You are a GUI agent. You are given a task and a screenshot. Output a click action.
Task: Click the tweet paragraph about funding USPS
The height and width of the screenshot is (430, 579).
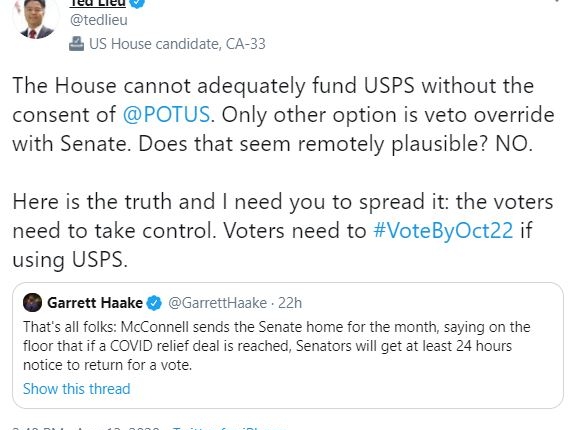click(x=283, y=115)
